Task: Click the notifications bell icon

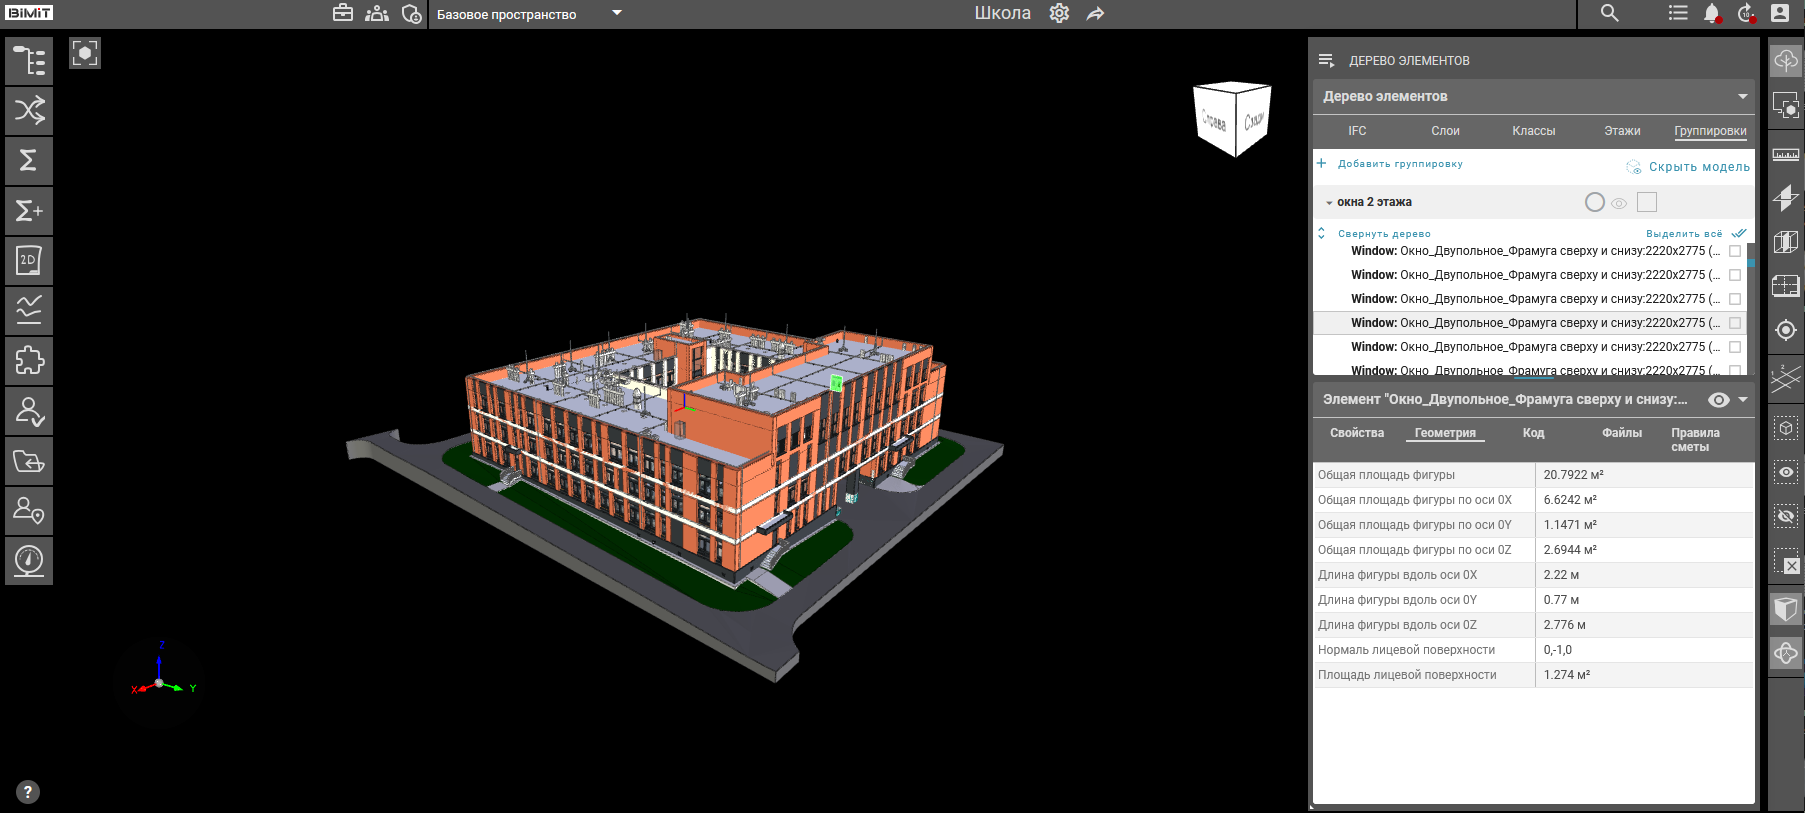Action: [1711, 13]
